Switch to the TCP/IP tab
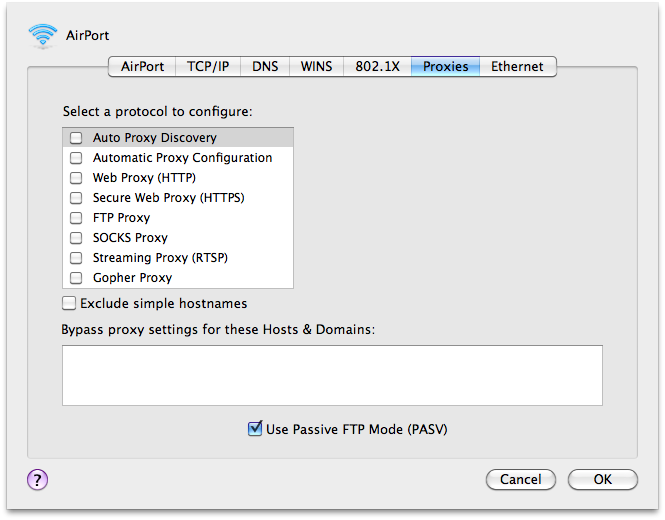Screen dimensions: 665x520 208,67
